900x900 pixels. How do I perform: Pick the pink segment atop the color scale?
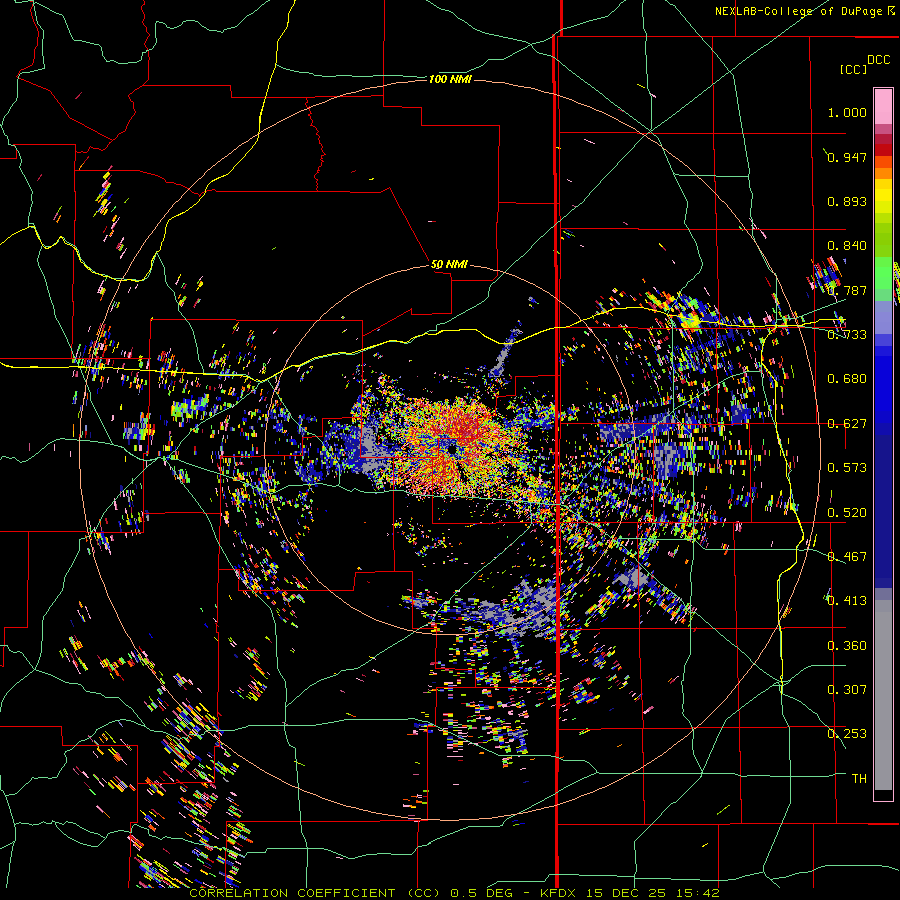tap(883, 106)
